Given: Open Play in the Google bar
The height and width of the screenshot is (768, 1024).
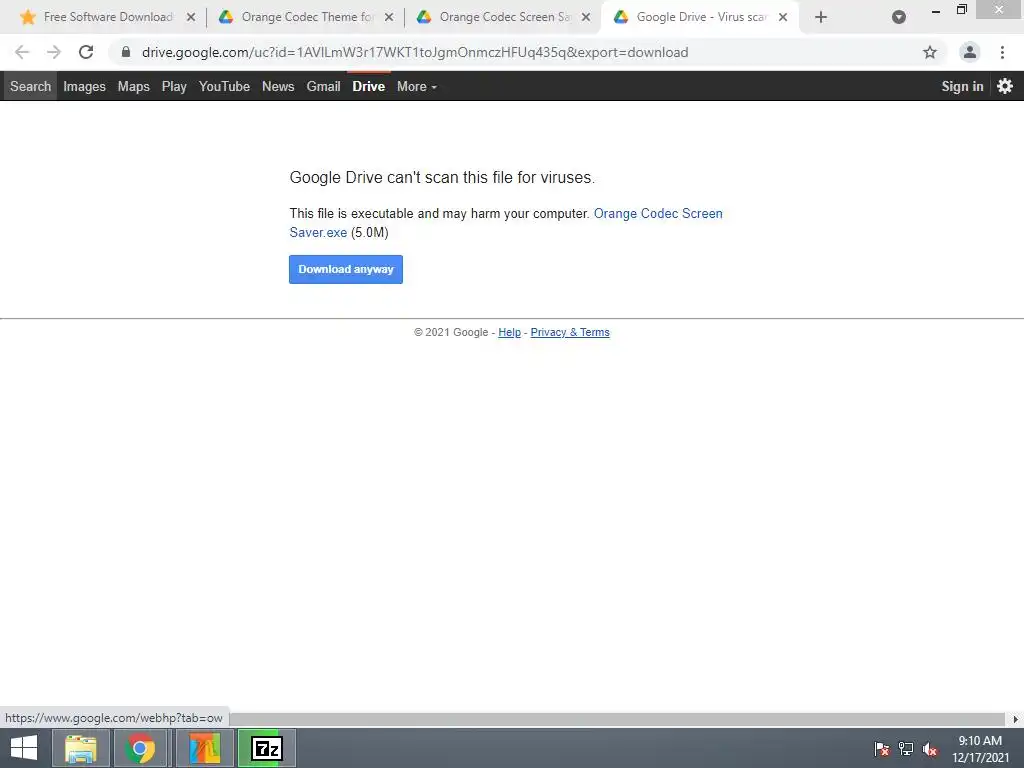Looking at the screenshot, I should click(x=174, y=86).
